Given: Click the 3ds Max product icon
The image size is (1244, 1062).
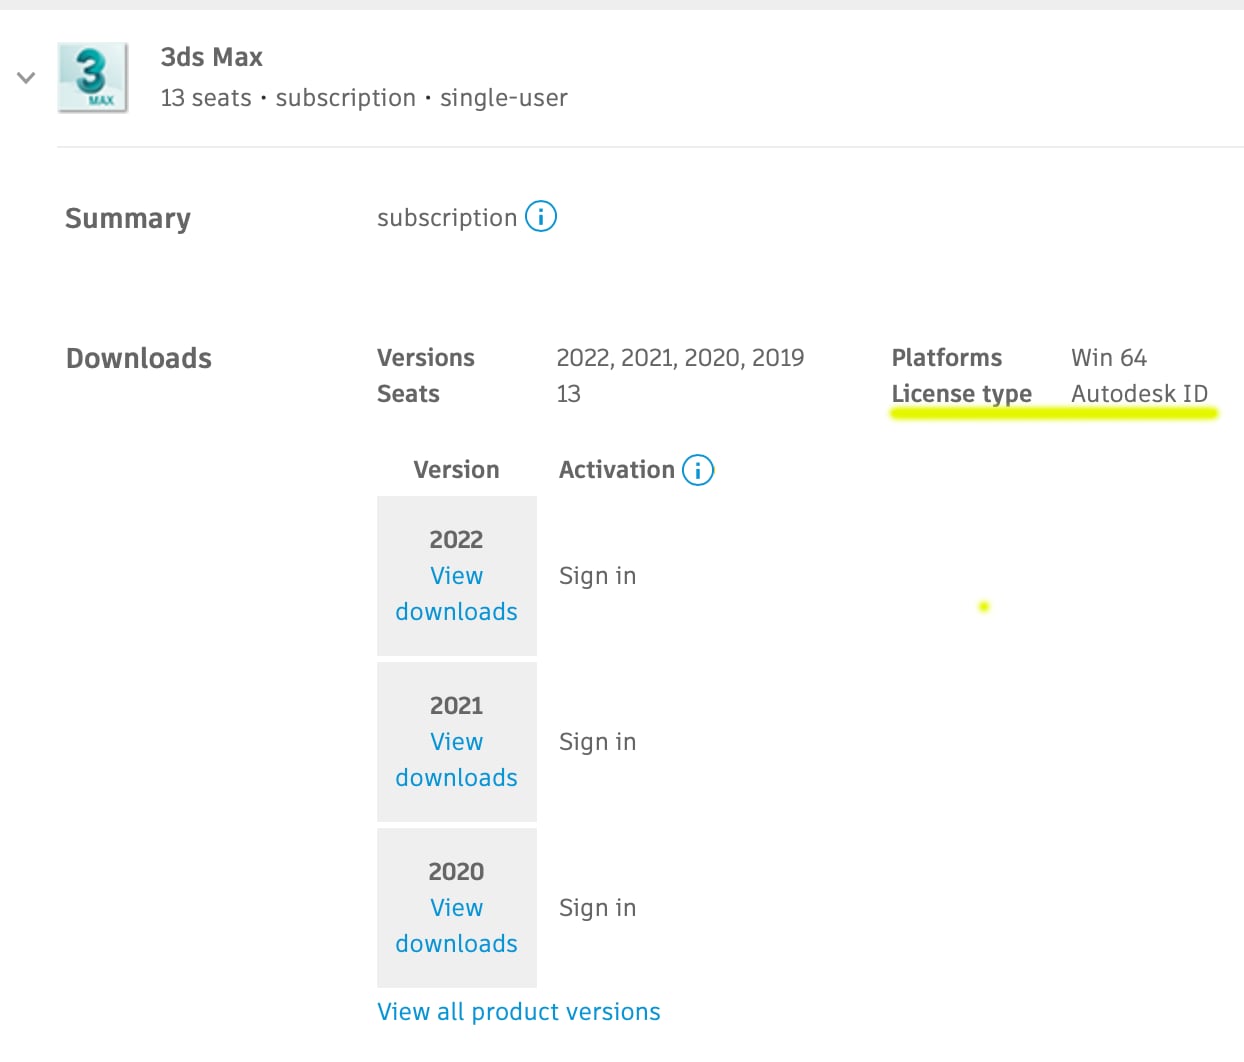Looking at the screenshot, I should tap(93, 77).
